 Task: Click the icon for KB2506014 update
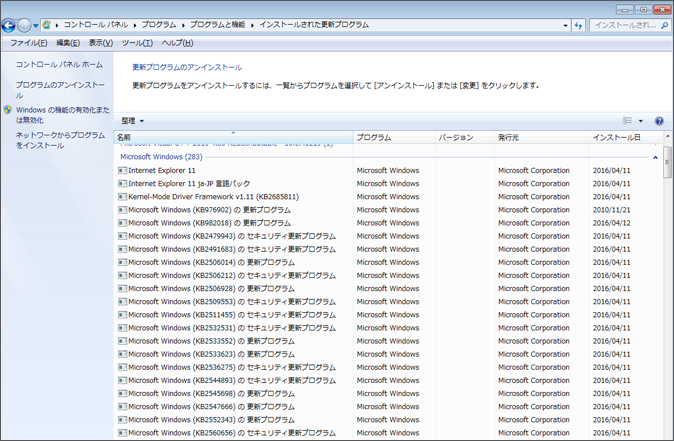pos(123,263)
